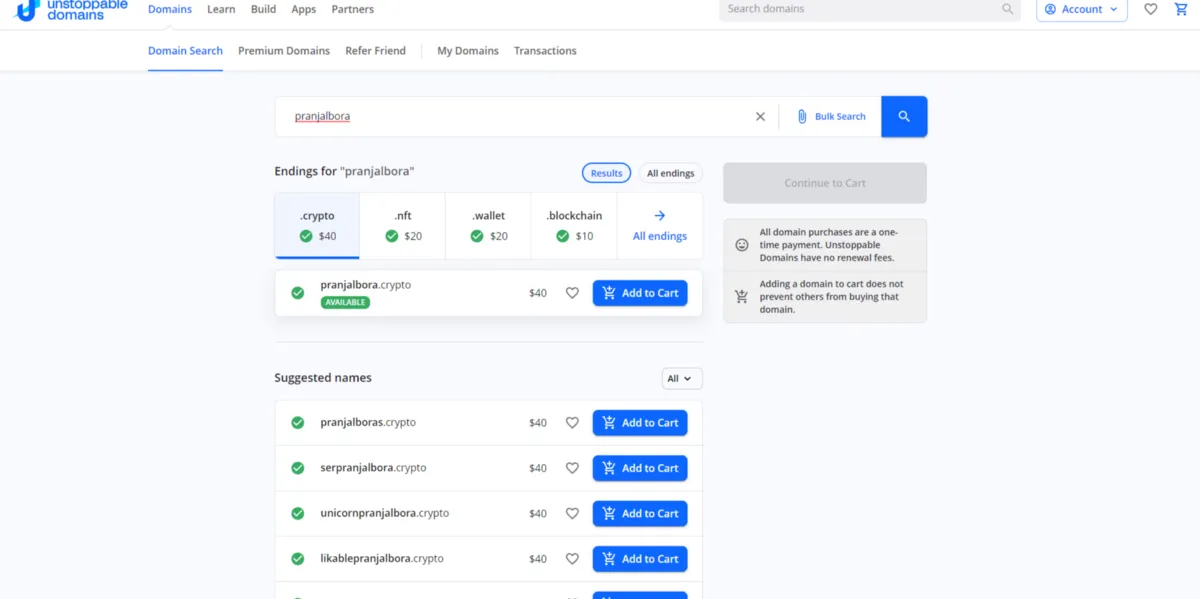
Task: Open the shopping cart icon in header
Action: tap(1181, 9)
